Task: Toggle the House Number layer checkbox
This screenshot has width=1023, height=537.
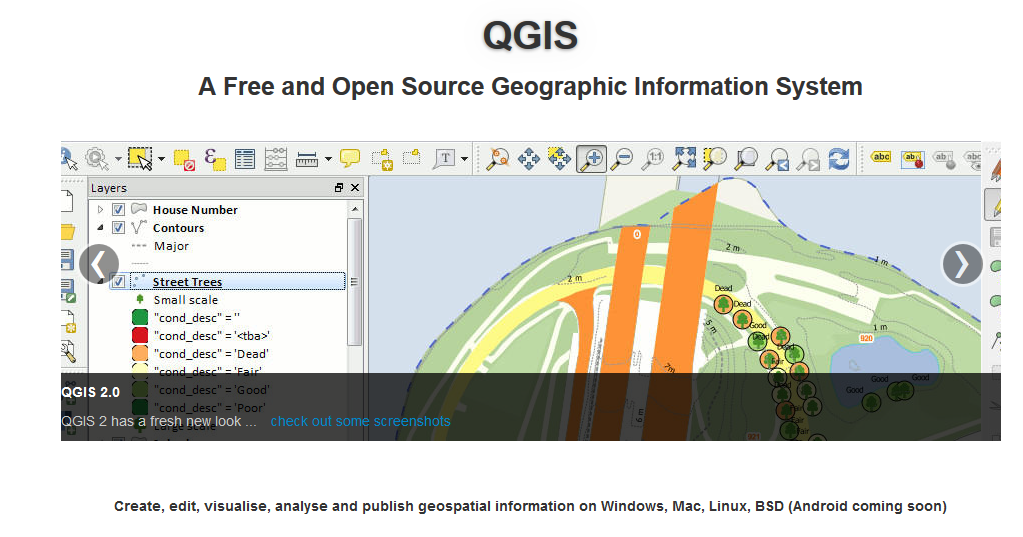Action: pyautogui.click(x=118, y=209)
